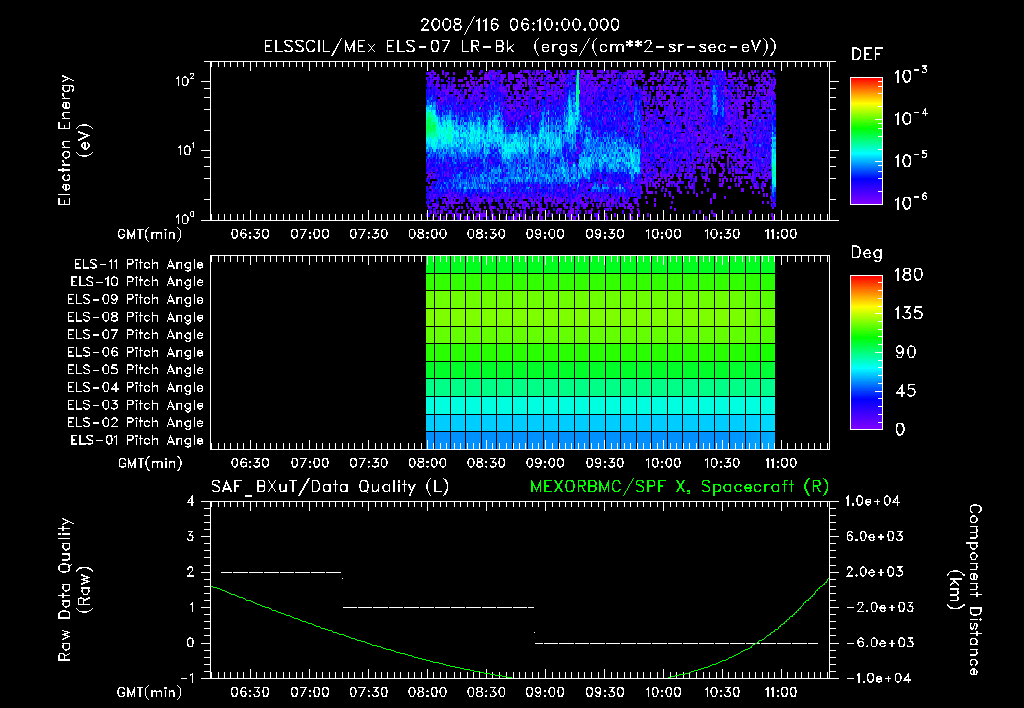Click the 10^-3 DEF scale value
The image size is (1024, 708).
(x=910, y=76)
